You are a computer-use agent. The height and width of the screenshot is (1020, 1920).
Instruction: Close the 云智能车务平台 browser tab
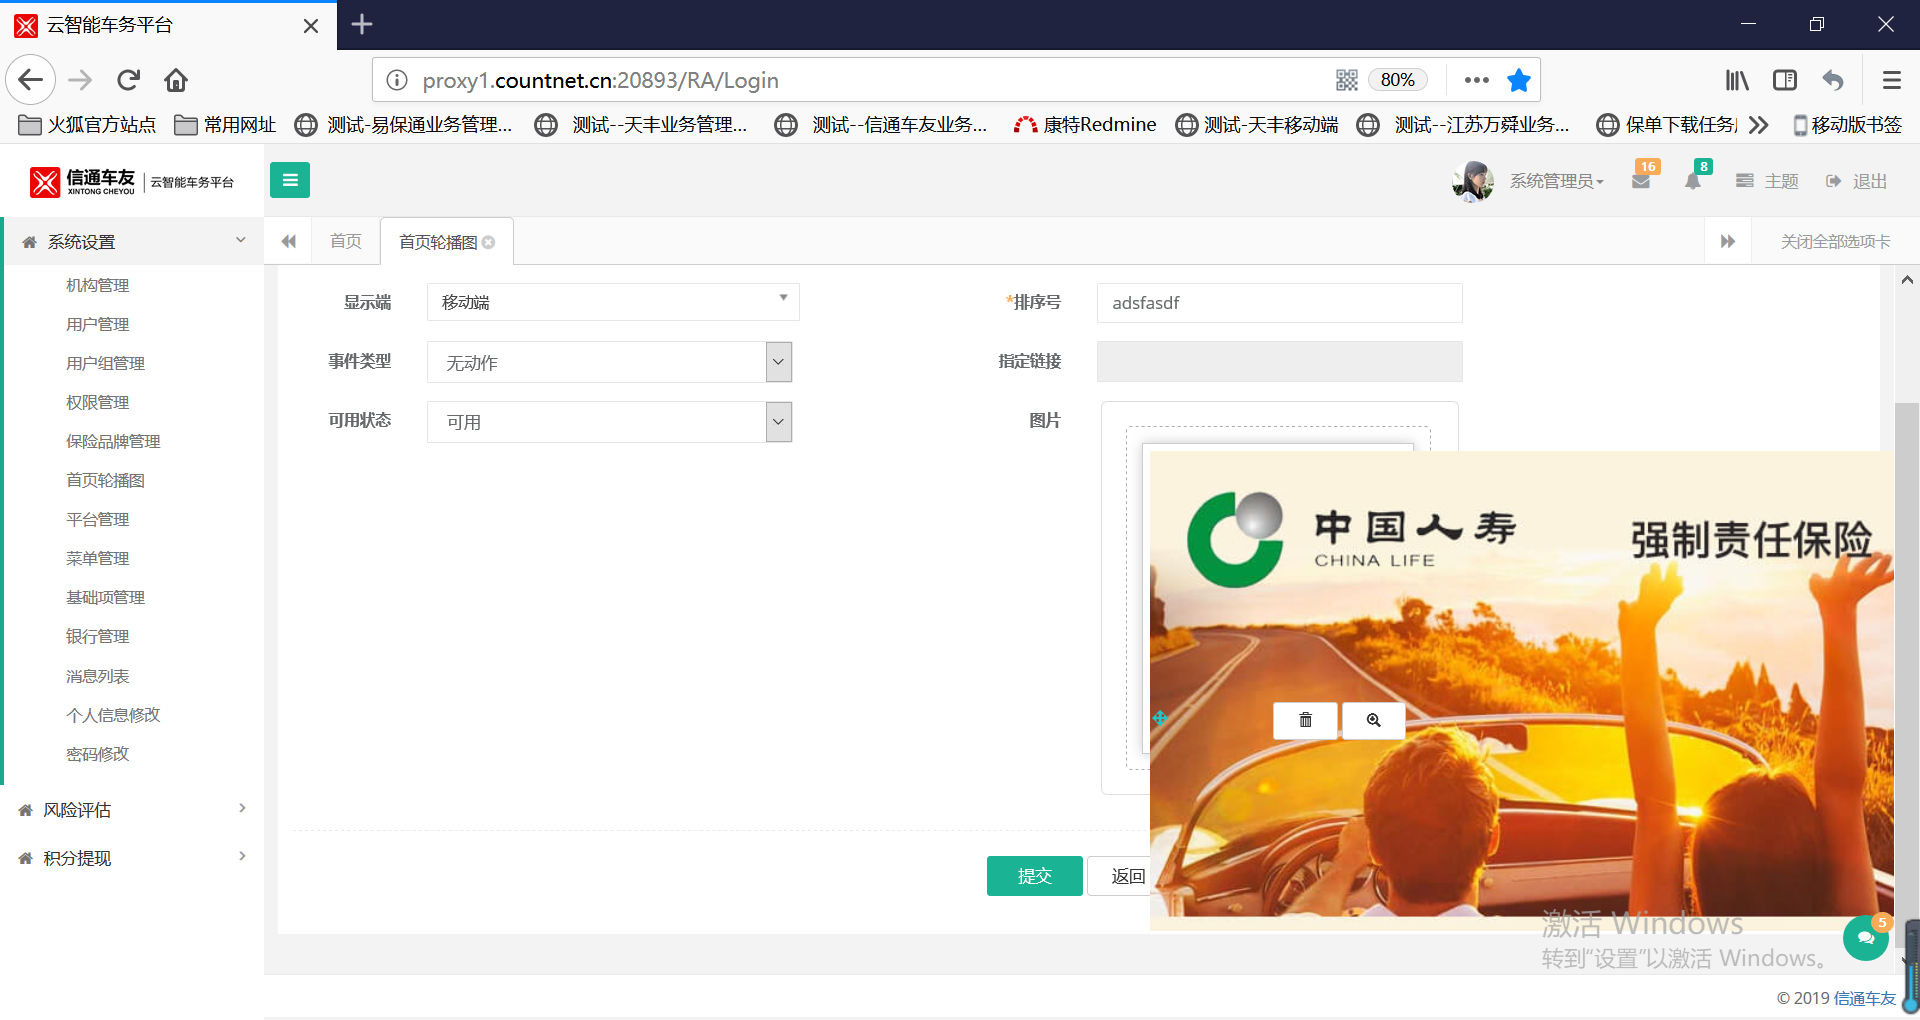[311, 25]
